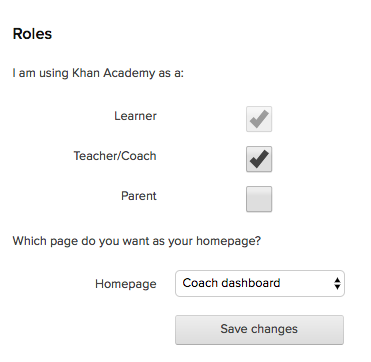The image size is (371, 362).
Task: Click the Parent label text
Action: pos(139,196)
